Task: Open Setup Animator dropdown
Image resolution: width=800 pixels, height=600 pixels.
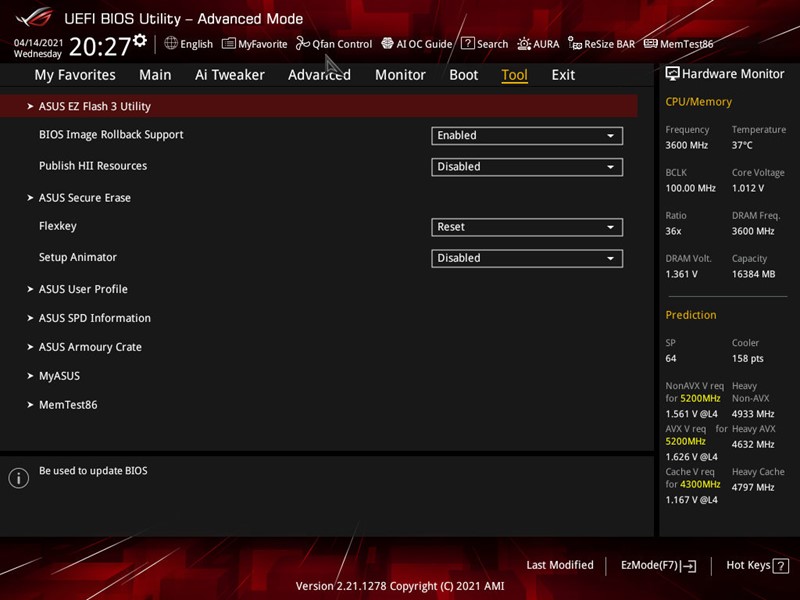Action: click(527, 258)
